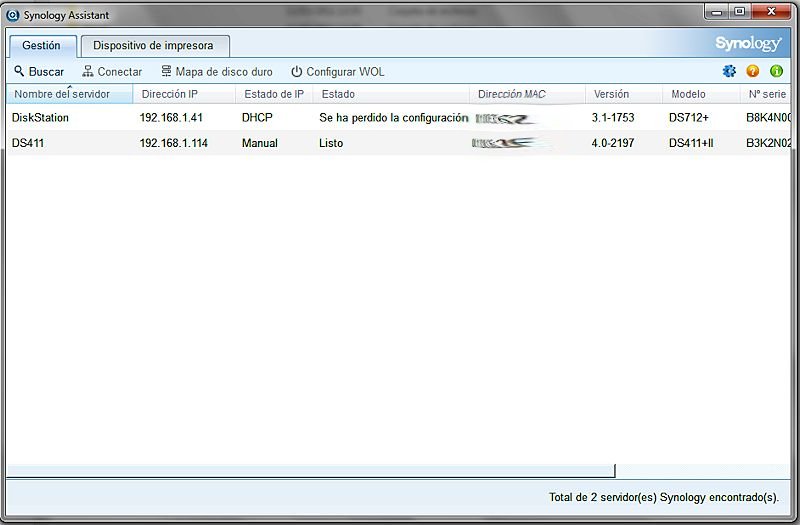The image size is (800, 525).
Task: Click the Nº serie column header
Action: 765,94
